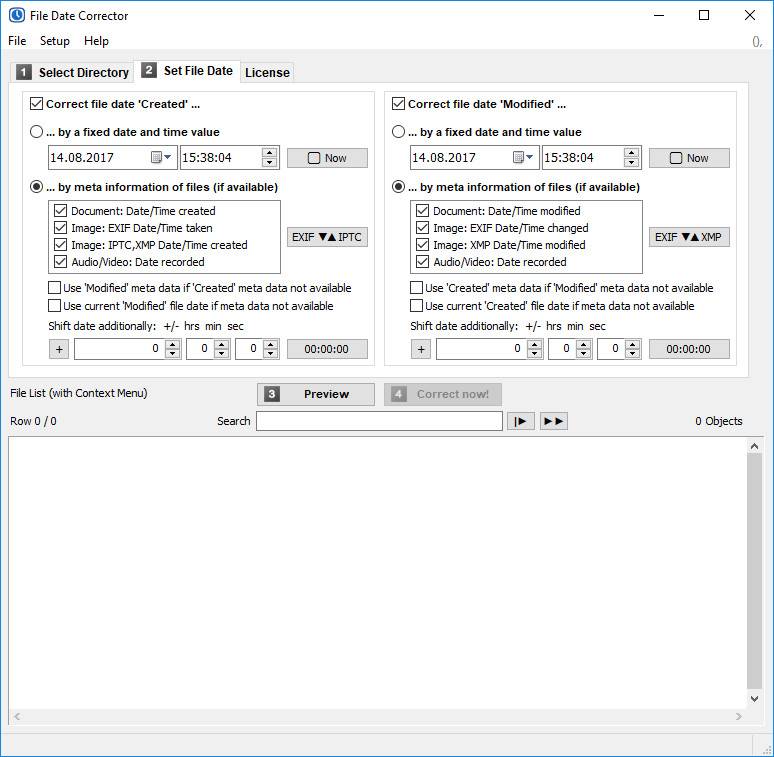The height and width of the screenshot is (757, 774).
Task: Select fixed date and time for Modified
Action: pyautogui.click(x=398, y=132)
